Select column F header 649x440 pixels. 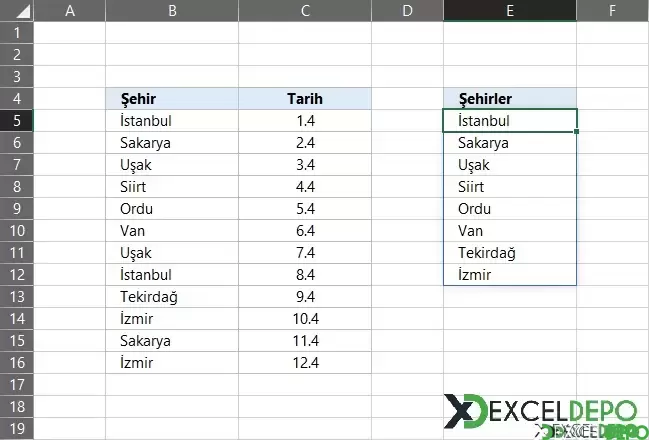(612, 10)
